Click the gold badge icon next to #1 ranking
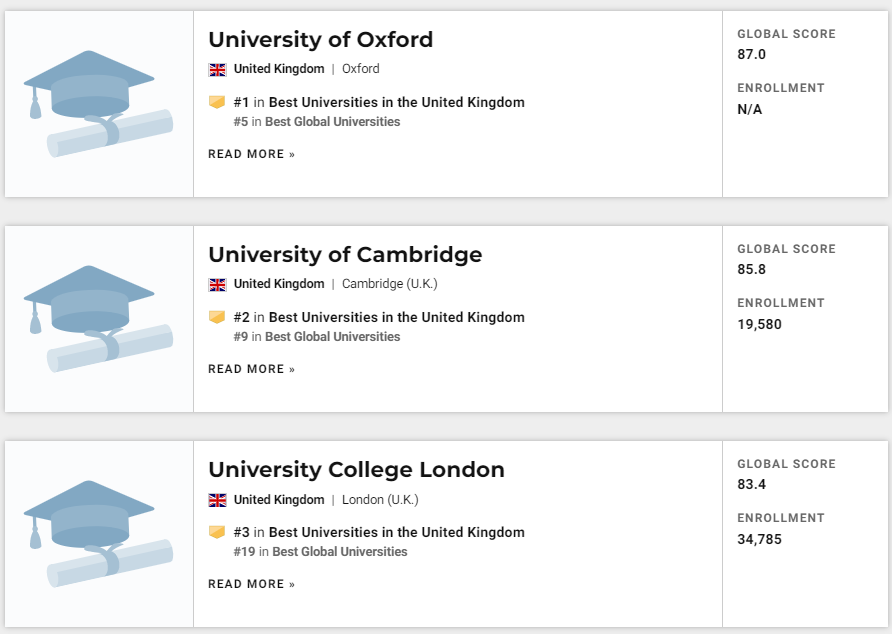This screenshot has width=892, height=634. tap(217, 102)
